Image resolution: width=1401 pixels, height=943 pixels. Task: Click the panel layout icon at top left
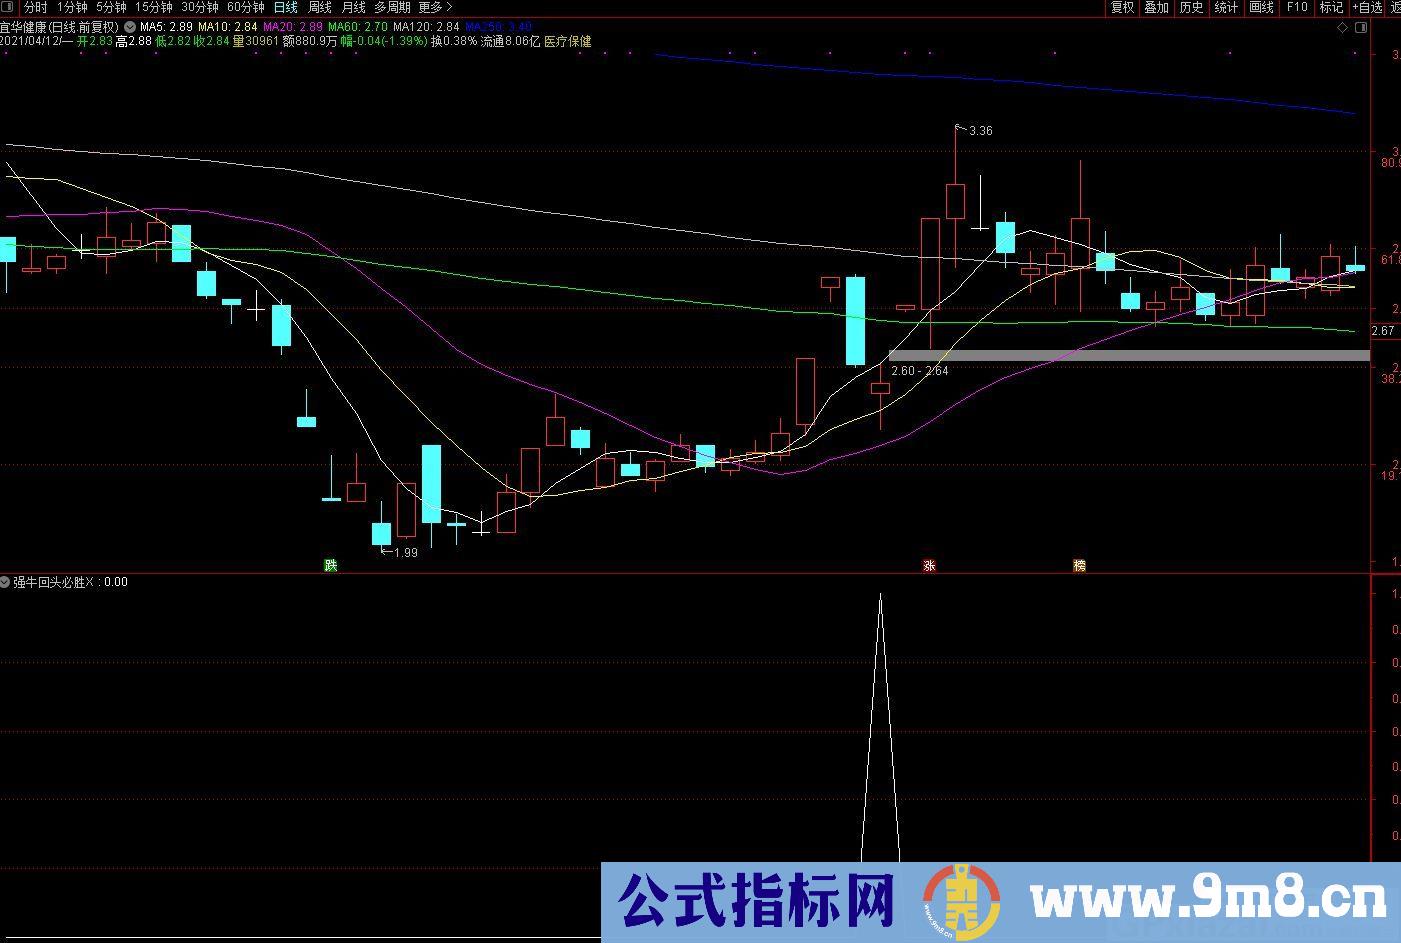point(8,7)
